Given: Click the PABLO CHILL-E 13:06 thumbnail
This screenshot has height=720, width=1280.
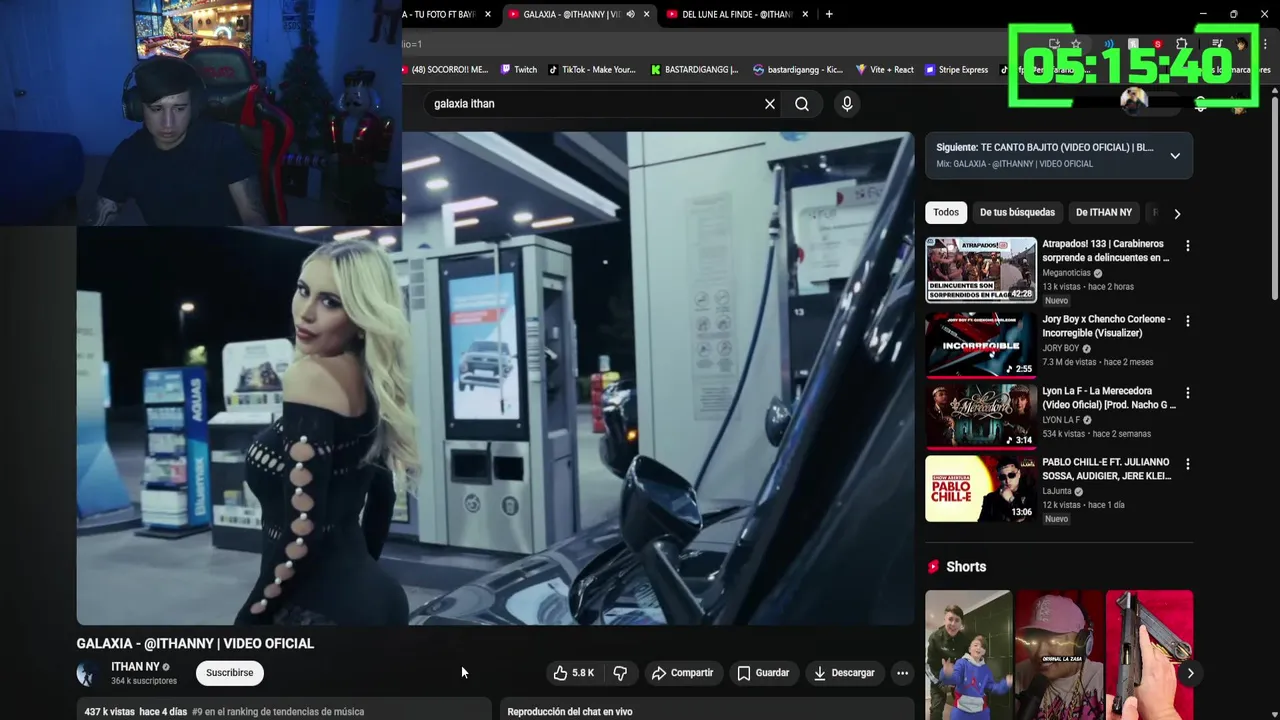Looking at the screenshot, I should pyautogui.click(x=981, y=488).
